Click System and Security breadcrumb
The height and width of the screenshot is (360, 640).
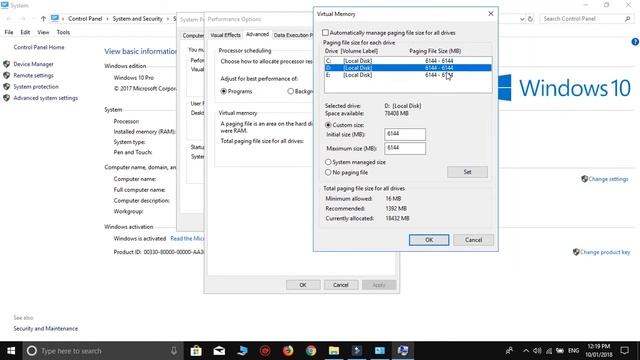click(x=138, y=19)
